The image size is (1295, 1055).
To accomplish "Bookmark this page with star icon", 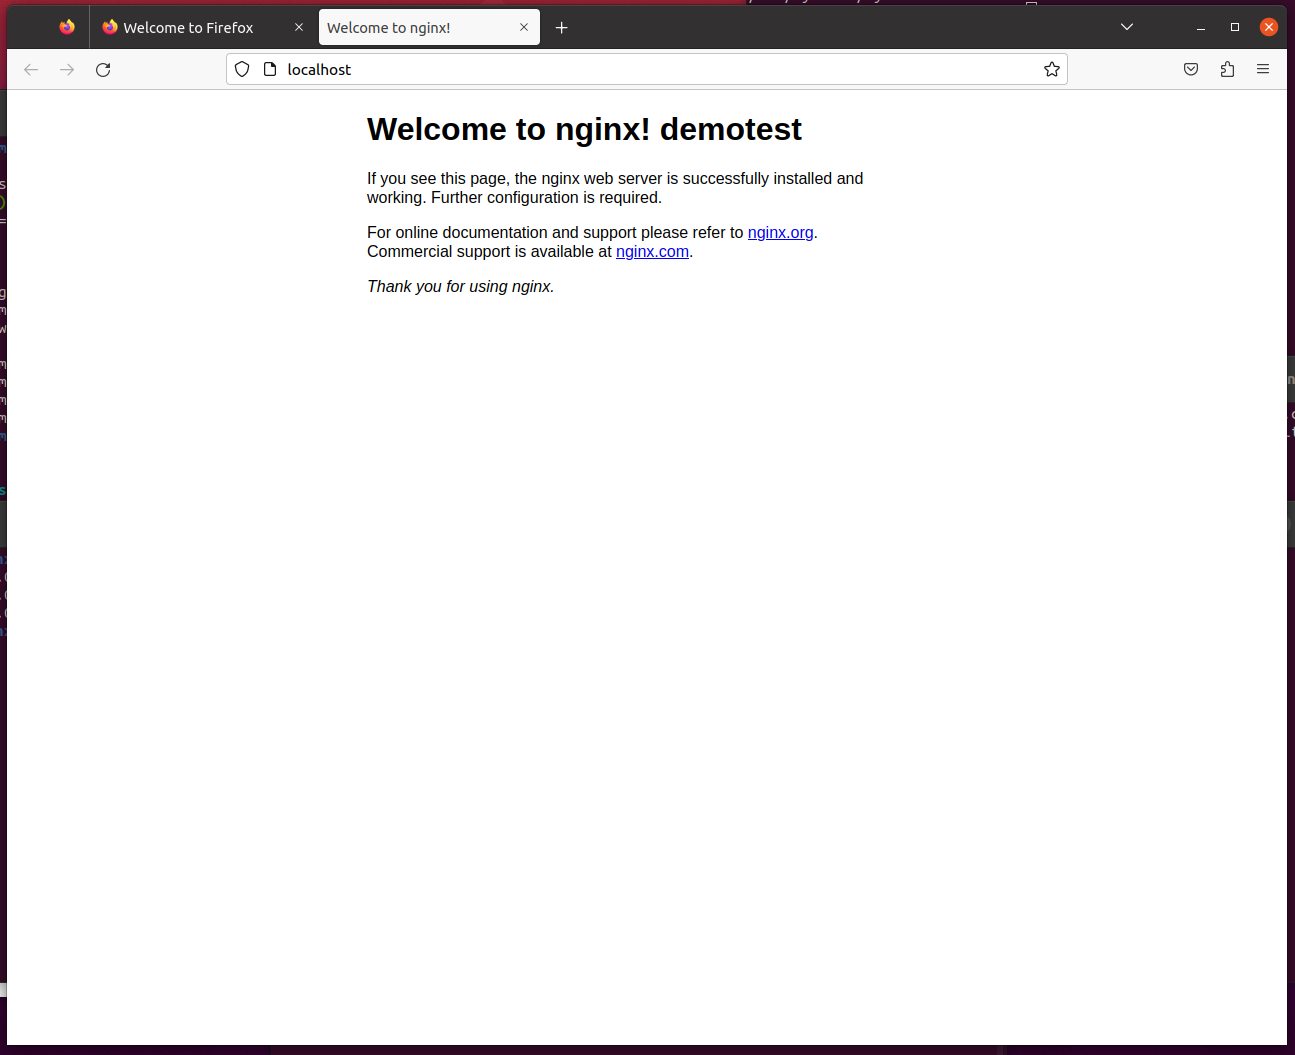I will 1052,69.
